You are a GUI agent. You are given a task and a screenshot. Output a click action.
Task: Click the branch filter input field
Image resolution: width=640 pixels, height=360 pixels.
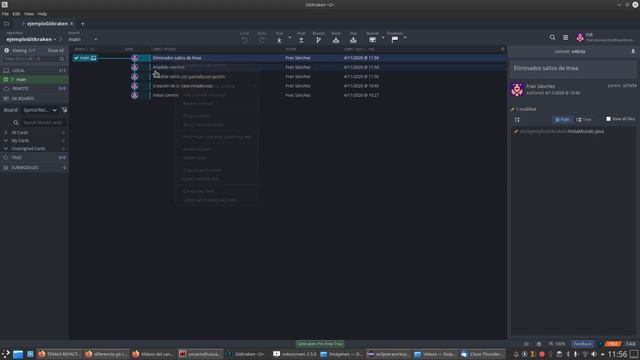point(34,59)
